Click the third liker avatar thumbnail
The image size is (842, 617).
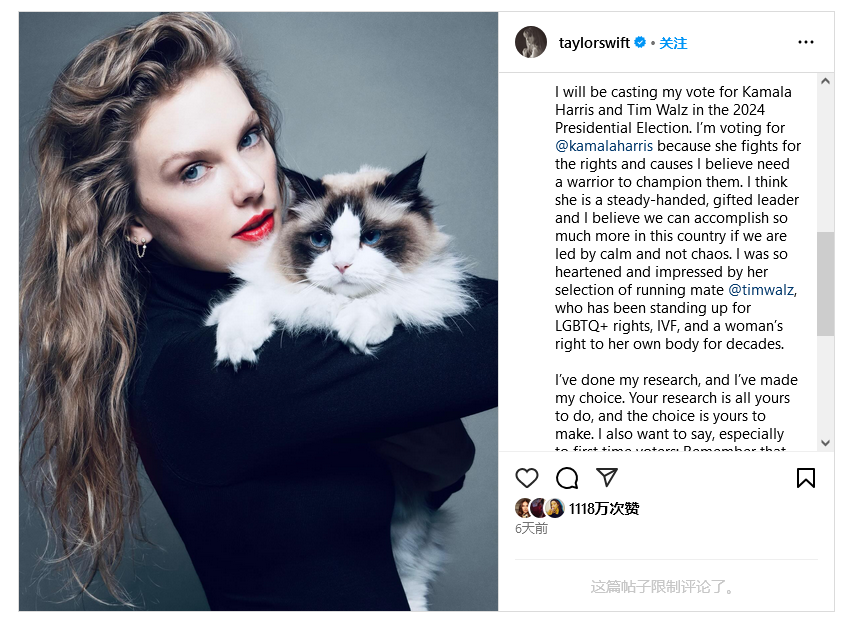tap(556, 508)
